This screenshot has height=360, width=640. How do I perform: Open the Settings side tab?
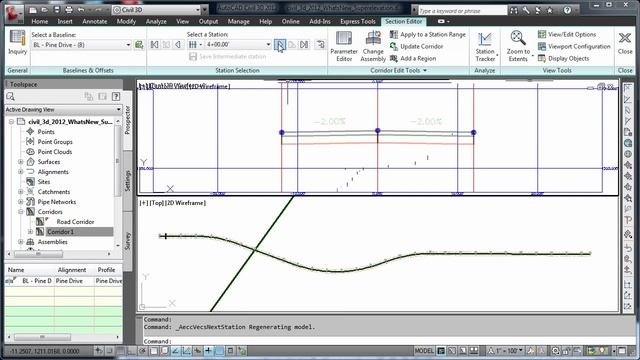point(127,181)
